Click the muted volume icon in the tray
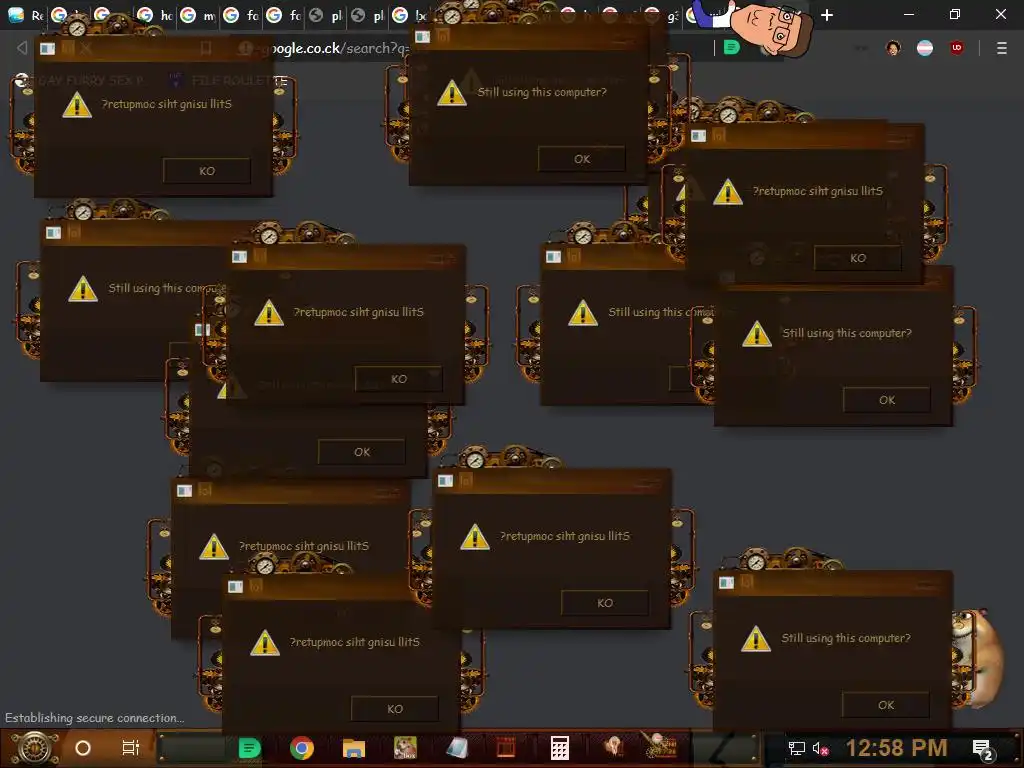Viewport: 1024px width, 768px height. [820, 748]
